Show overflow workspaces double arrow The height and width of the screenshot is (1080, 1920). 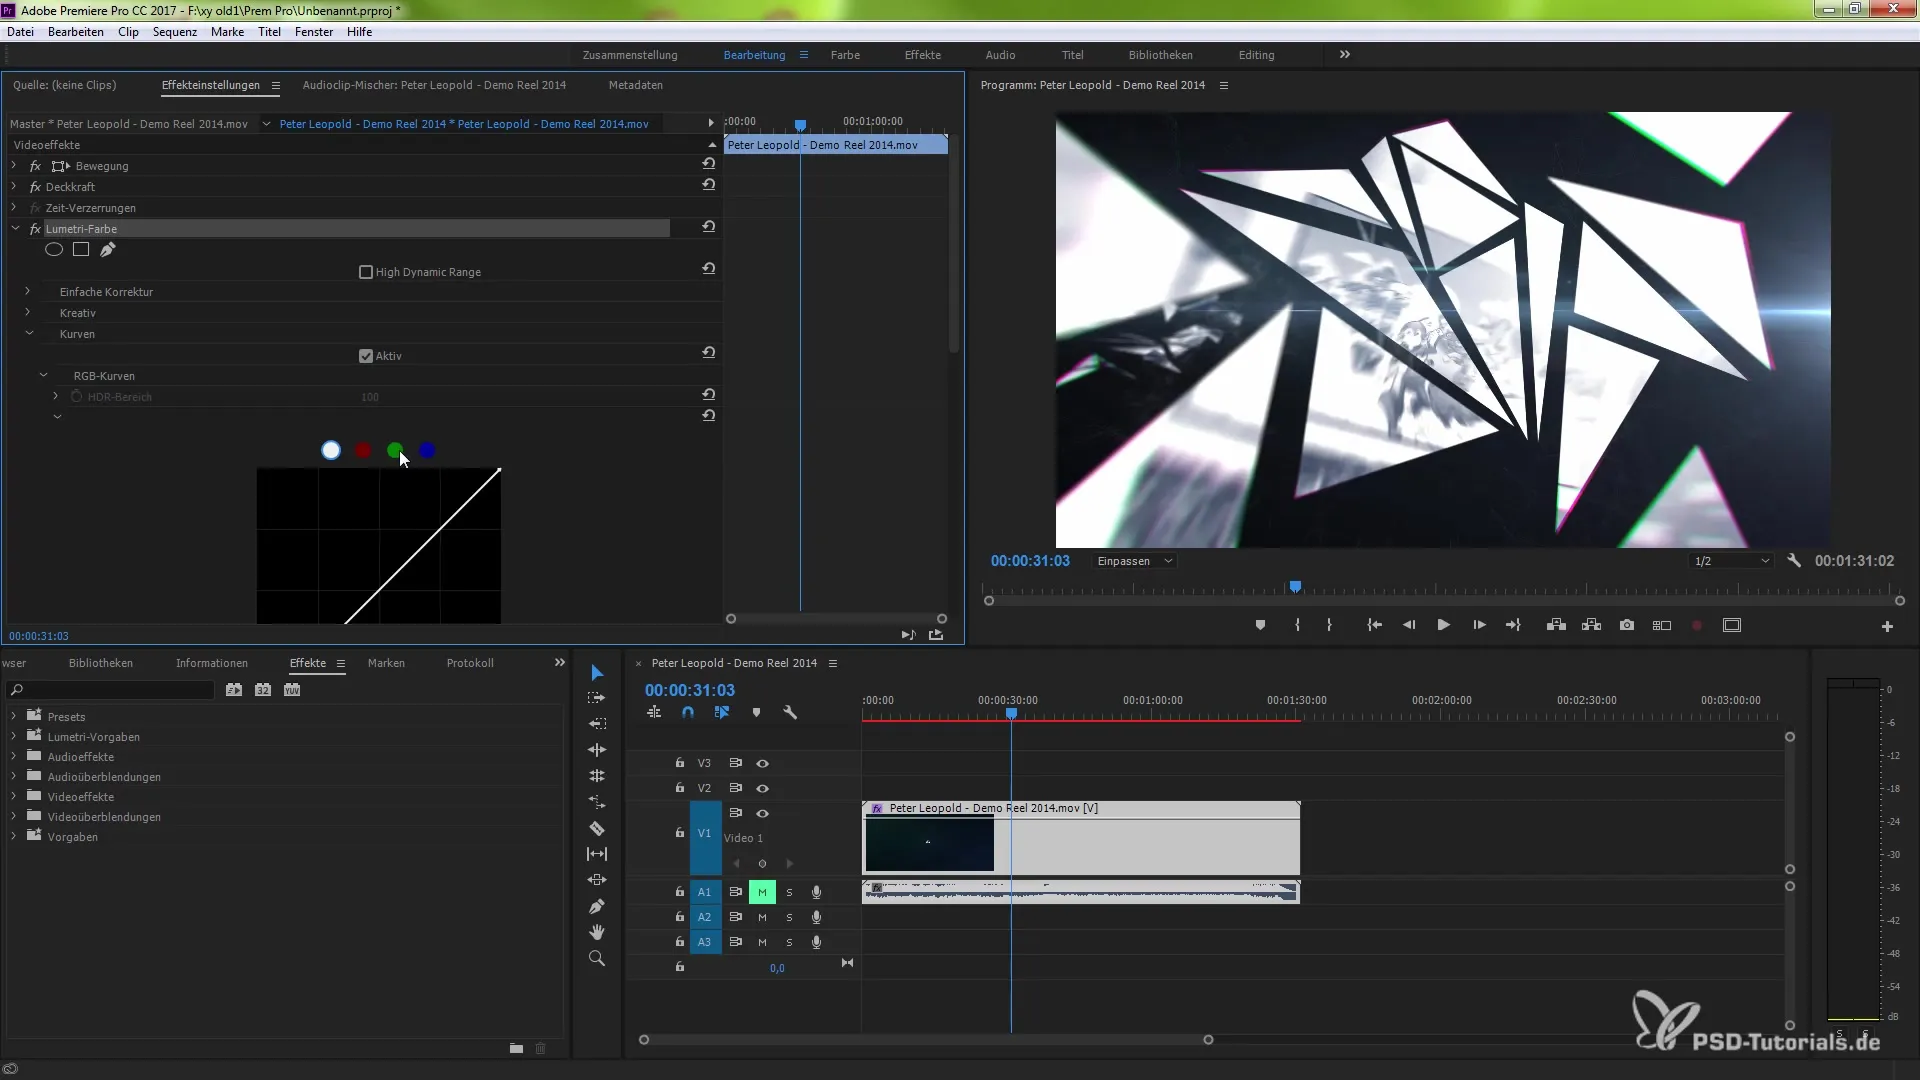tap(1345, 54)
